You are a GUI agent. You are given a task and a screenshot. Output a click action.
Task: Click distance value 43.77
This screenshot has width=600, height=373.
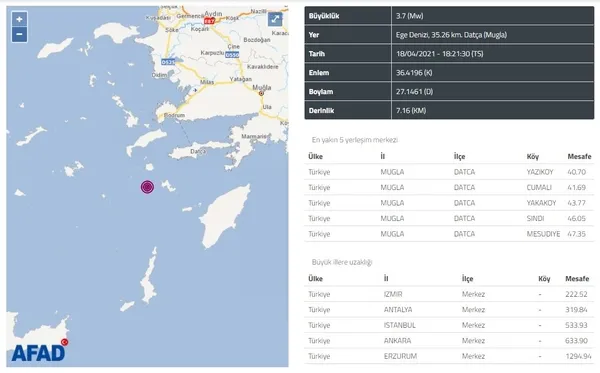(576, 203)
